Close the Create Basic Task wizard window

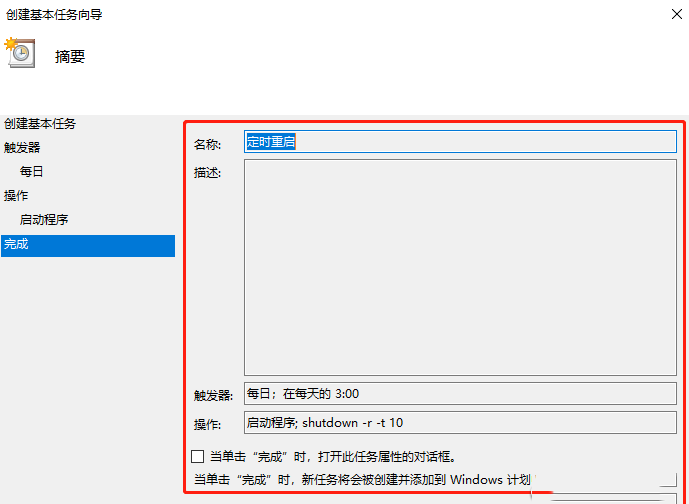677,14
